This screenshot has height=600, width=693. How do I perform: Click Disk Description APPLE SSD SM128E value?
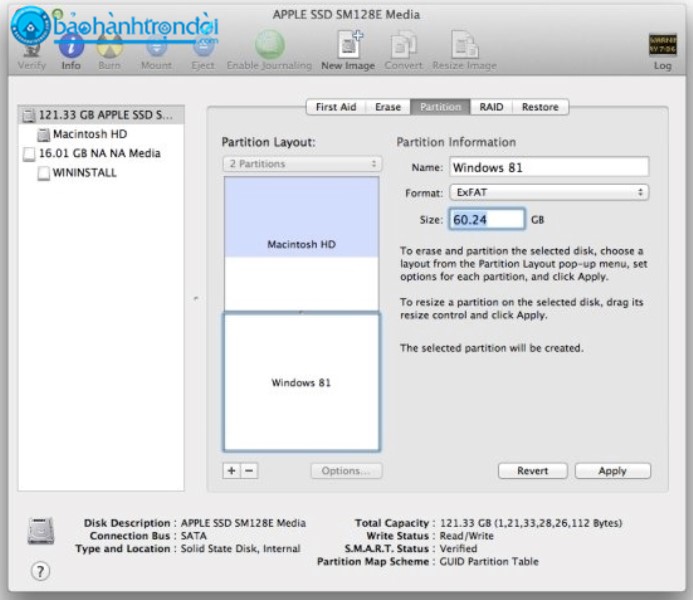tap(243, 523)
